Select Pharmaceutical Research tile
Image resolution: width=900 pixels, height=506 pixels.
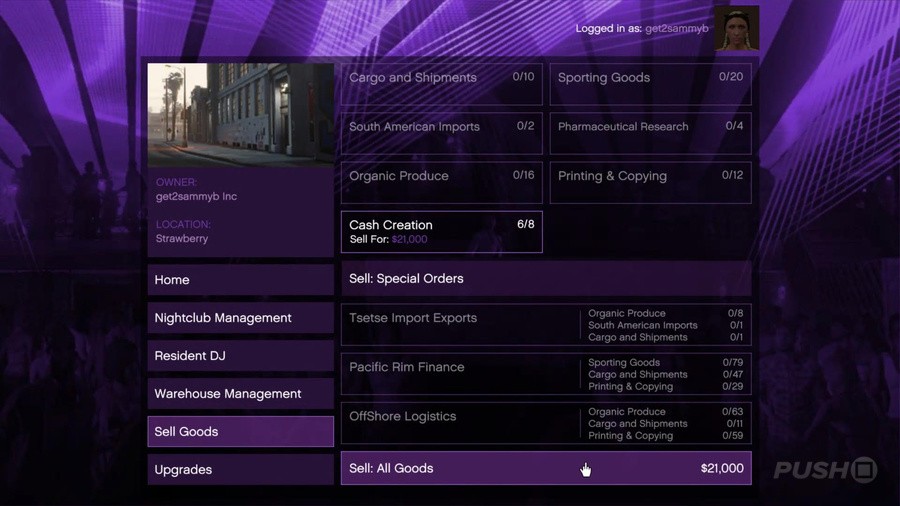(650, 134)
